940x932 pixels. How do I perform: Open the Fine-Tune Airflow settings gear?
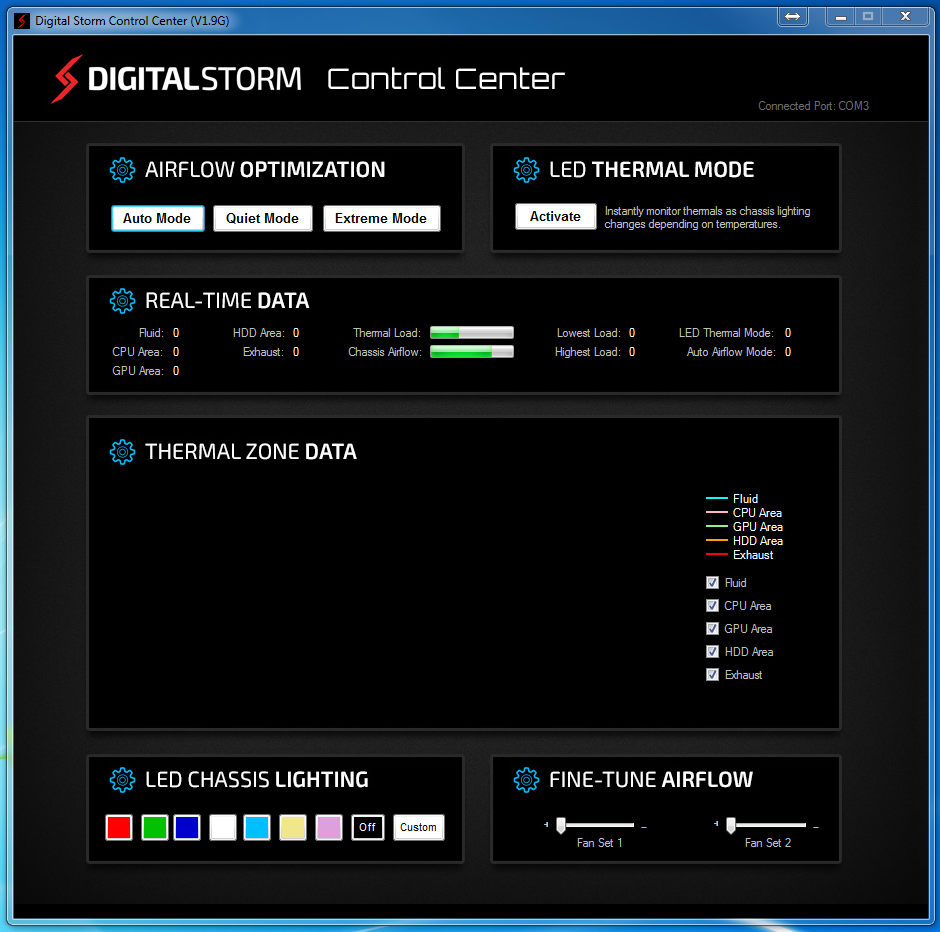tap(527, 780)
